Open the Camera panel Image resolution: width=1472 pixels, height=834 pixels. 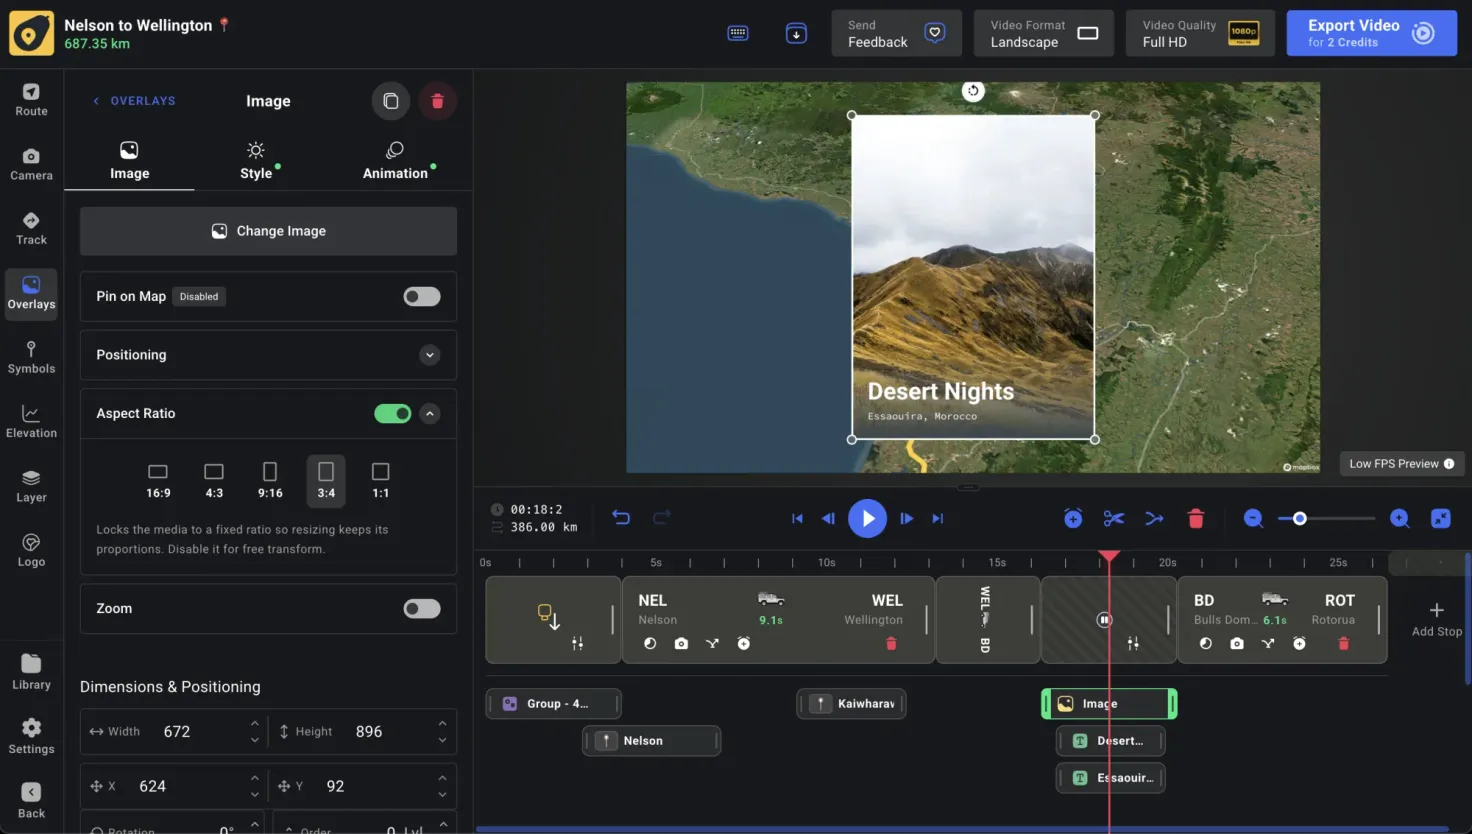pos(31,164)
